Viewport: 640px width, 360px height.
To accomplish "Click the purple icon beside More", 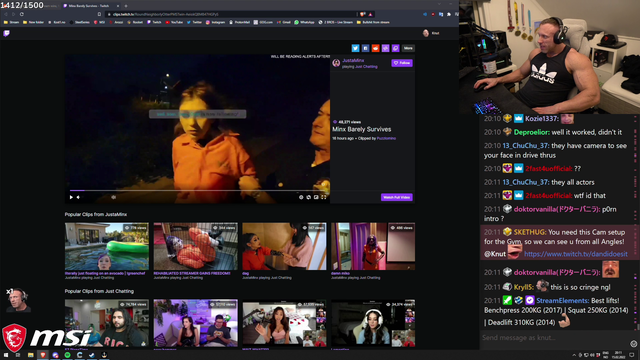I will pos(396,48).
